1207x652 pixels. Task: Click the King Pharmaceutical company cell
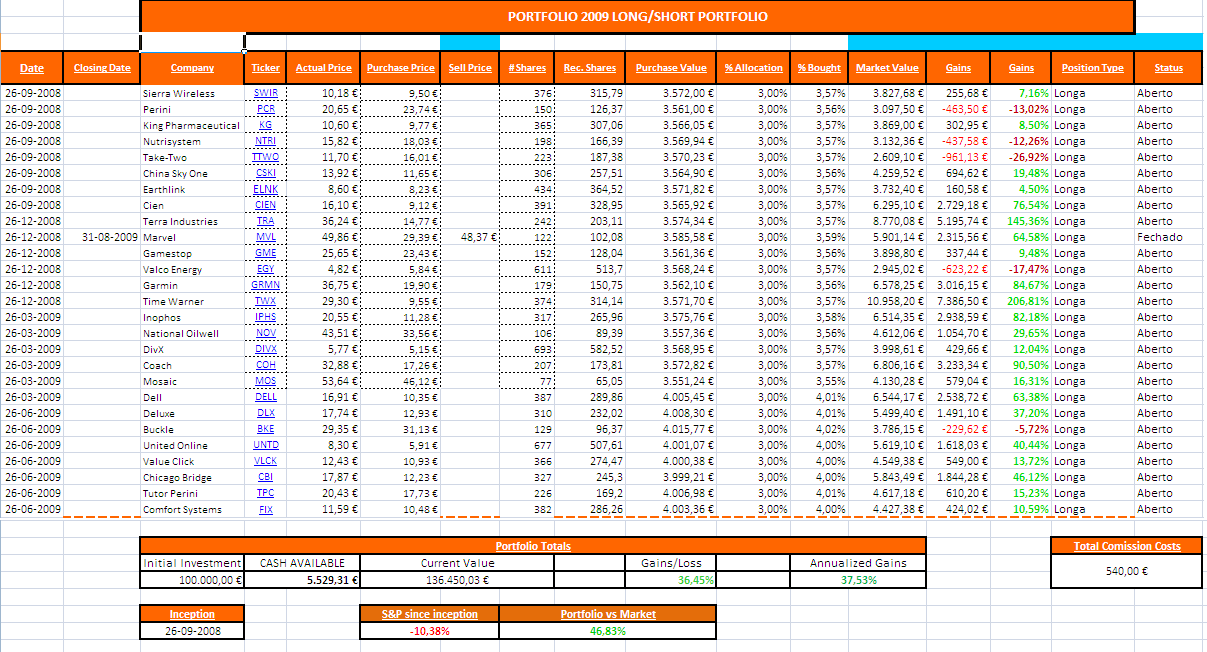coord(193,125)
